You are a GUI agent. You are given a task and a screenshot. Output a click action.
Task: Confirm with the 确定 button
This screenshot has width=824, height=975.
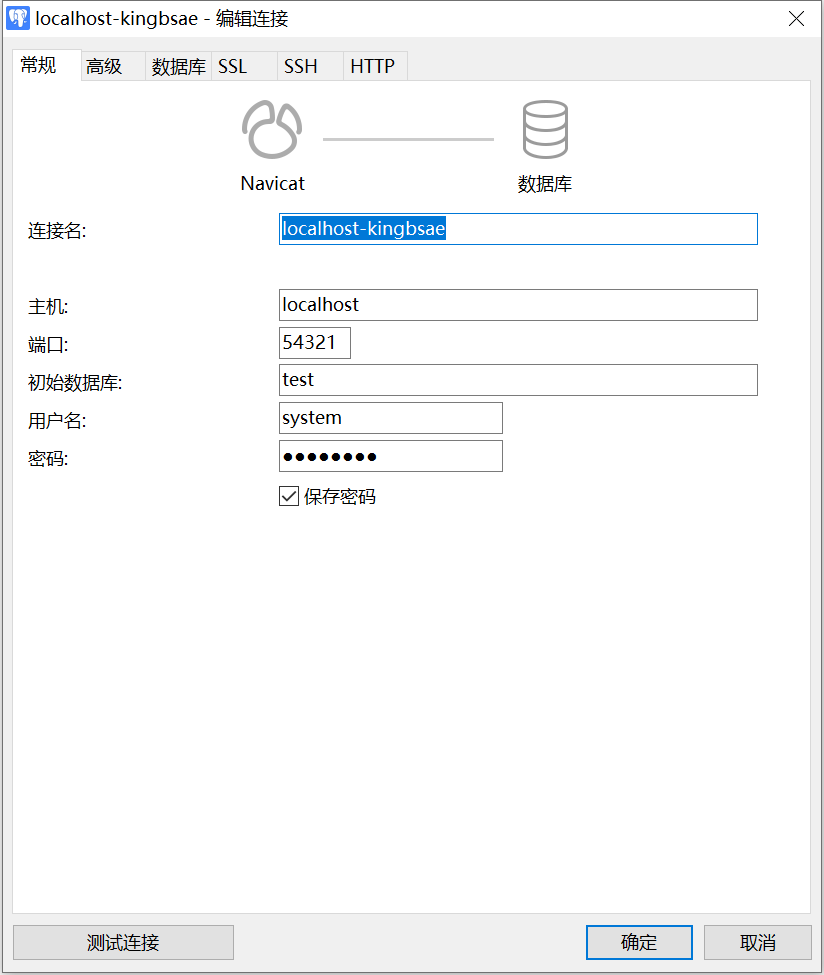click(x=639, y=943)
